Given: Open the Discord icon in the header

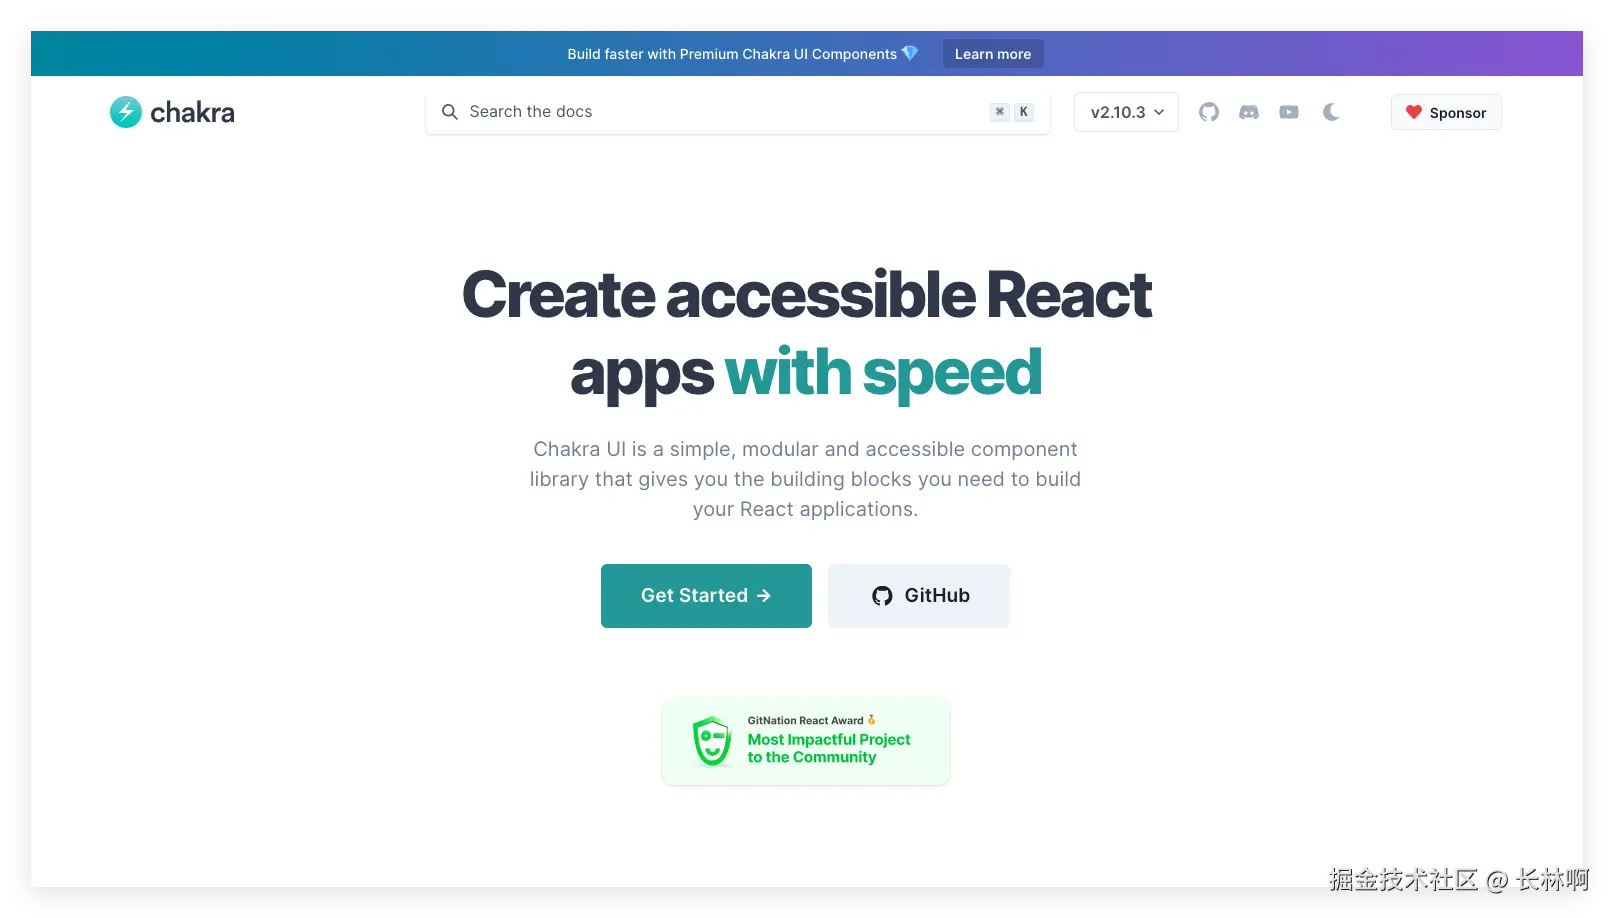Looking at the screenshot, I should [1249, 112].
